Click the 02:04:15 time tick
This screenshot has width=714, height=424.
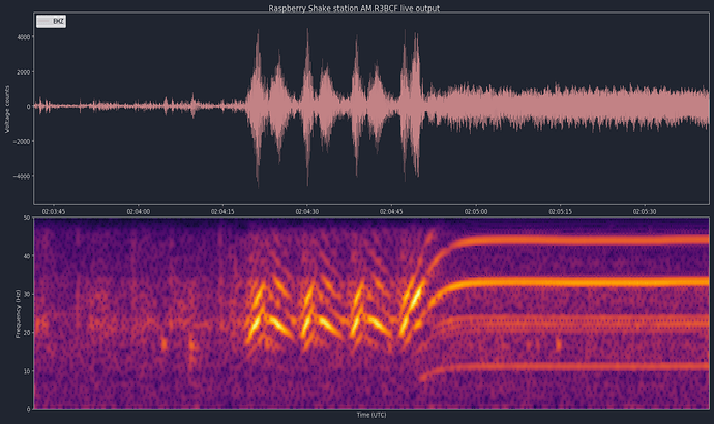click(222, 212)
